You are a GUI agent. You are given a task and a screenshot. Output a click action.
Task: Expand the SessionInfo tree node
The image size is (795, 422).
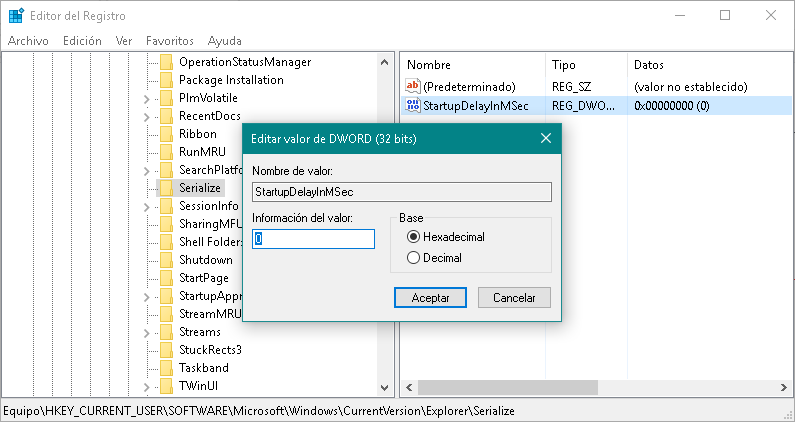click(x=147, y=206)
